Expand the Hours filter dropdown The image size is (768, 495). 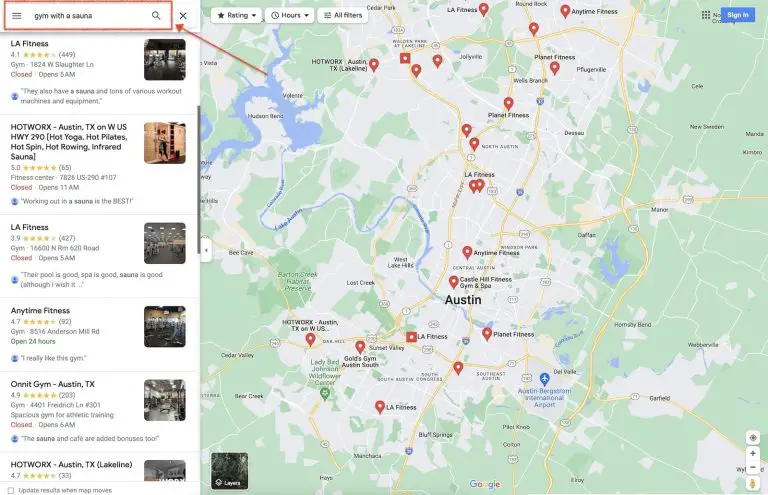288,16
